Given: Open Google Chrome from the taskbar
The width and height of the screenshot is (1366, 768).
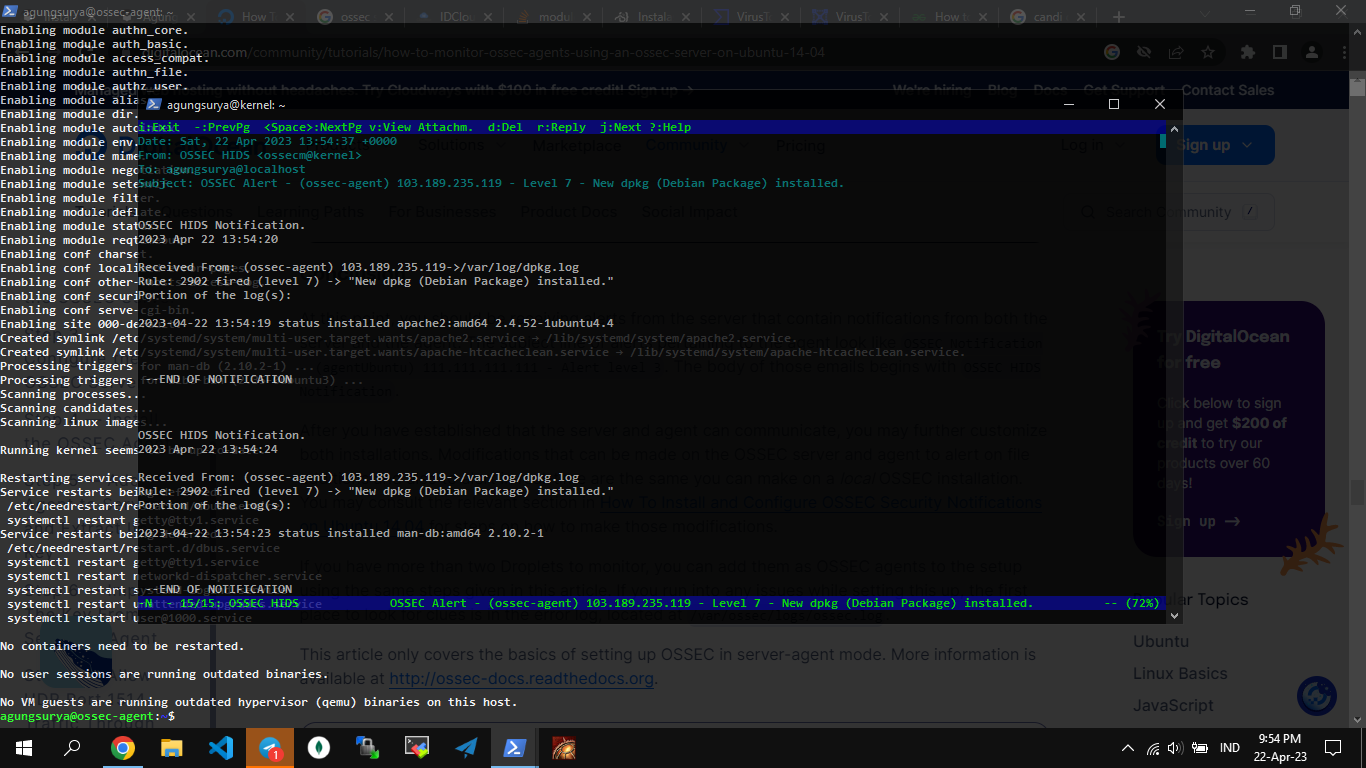Looking at the screenshot, I should [123, 747].
